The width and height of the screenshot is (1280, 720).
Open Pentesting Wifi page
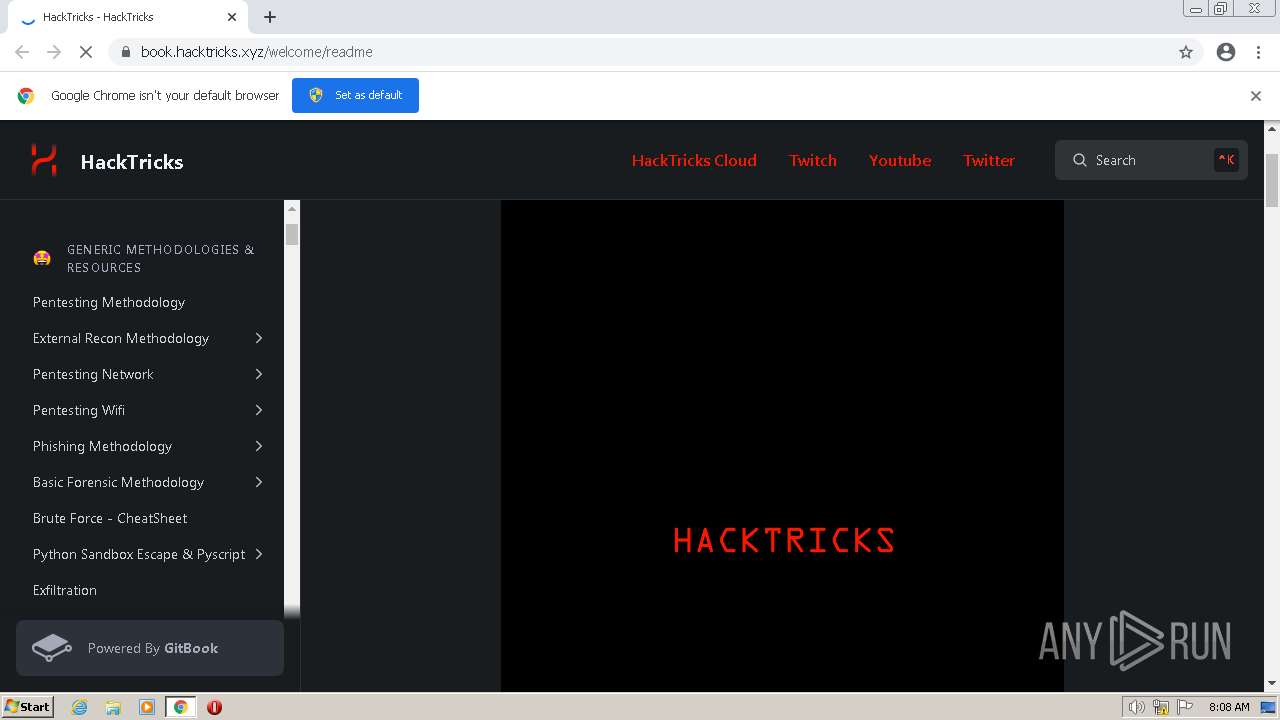click(x=79, y=410)
